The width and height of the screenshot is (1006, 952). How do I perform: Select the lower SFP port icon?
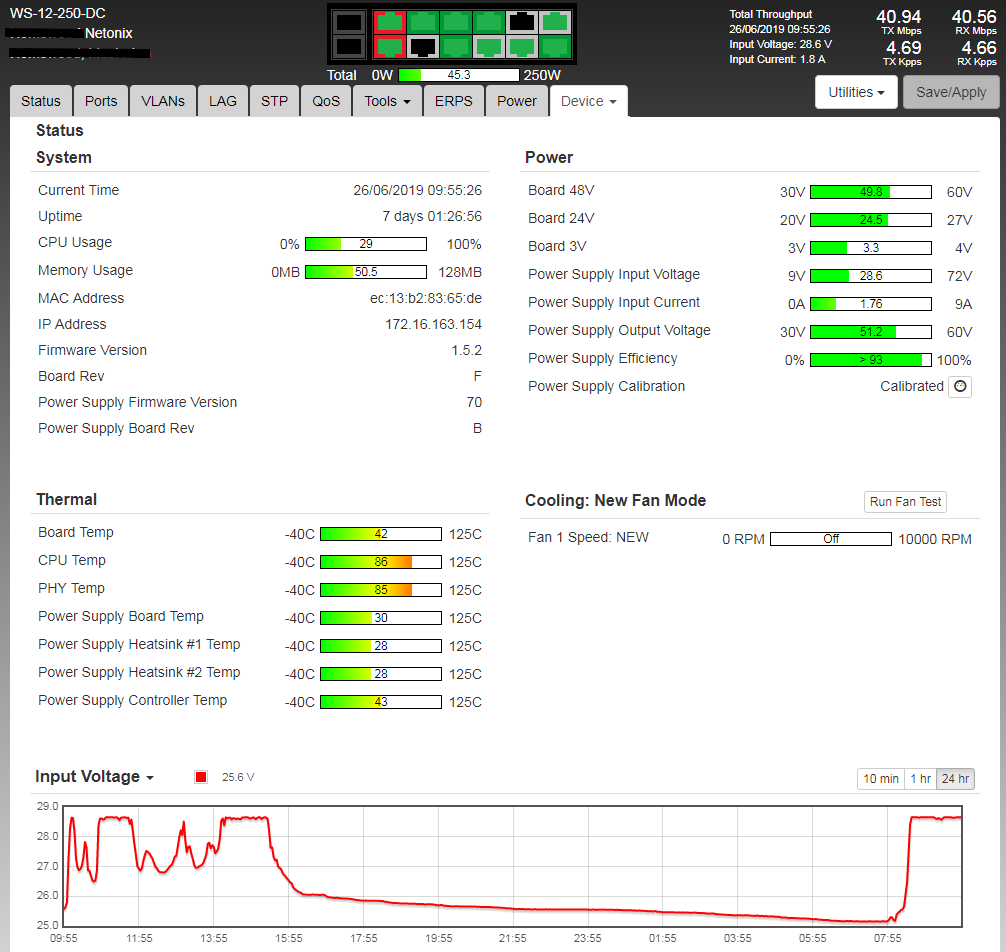pyautogui.click(x=349, y=46)
